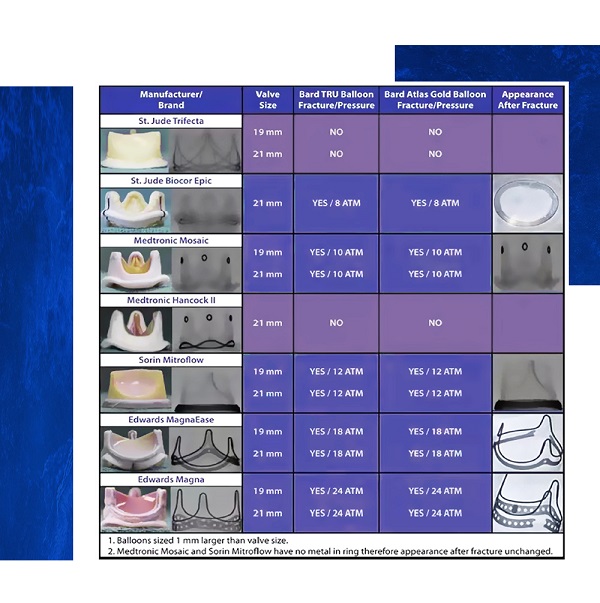Click the 'St. Jude Trifecta' label
The width and height of the screenshot is (600, 603).
(x=171, y=121)
